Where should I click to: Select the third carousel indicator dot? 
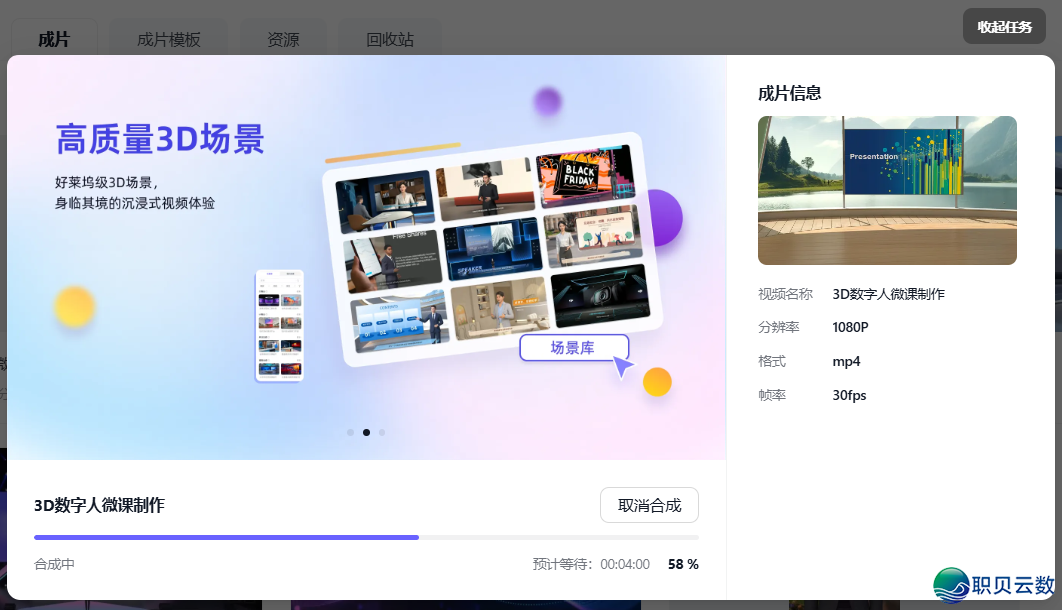(x=382, y=432)
